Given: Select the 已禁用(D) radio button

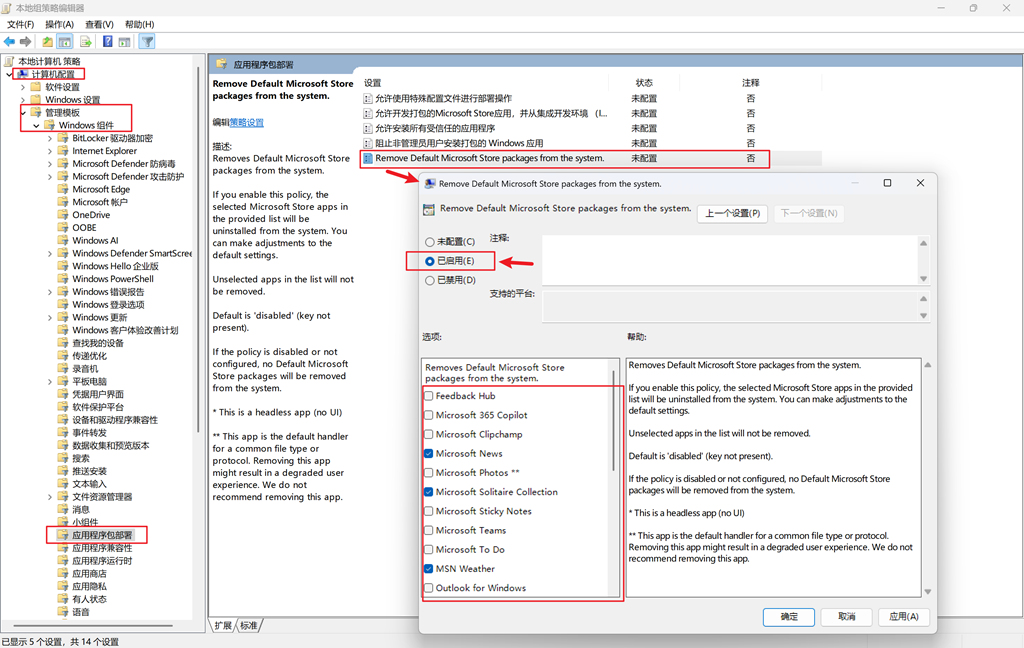Looking at the screenshot, I should (430, 280).
